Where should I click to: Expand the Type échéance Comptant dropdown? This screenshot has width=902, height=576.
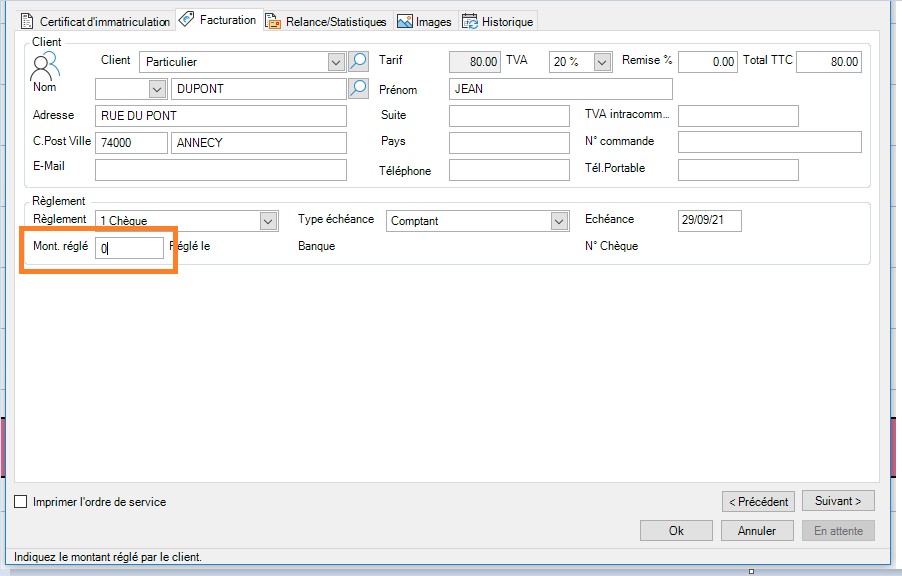560,220
